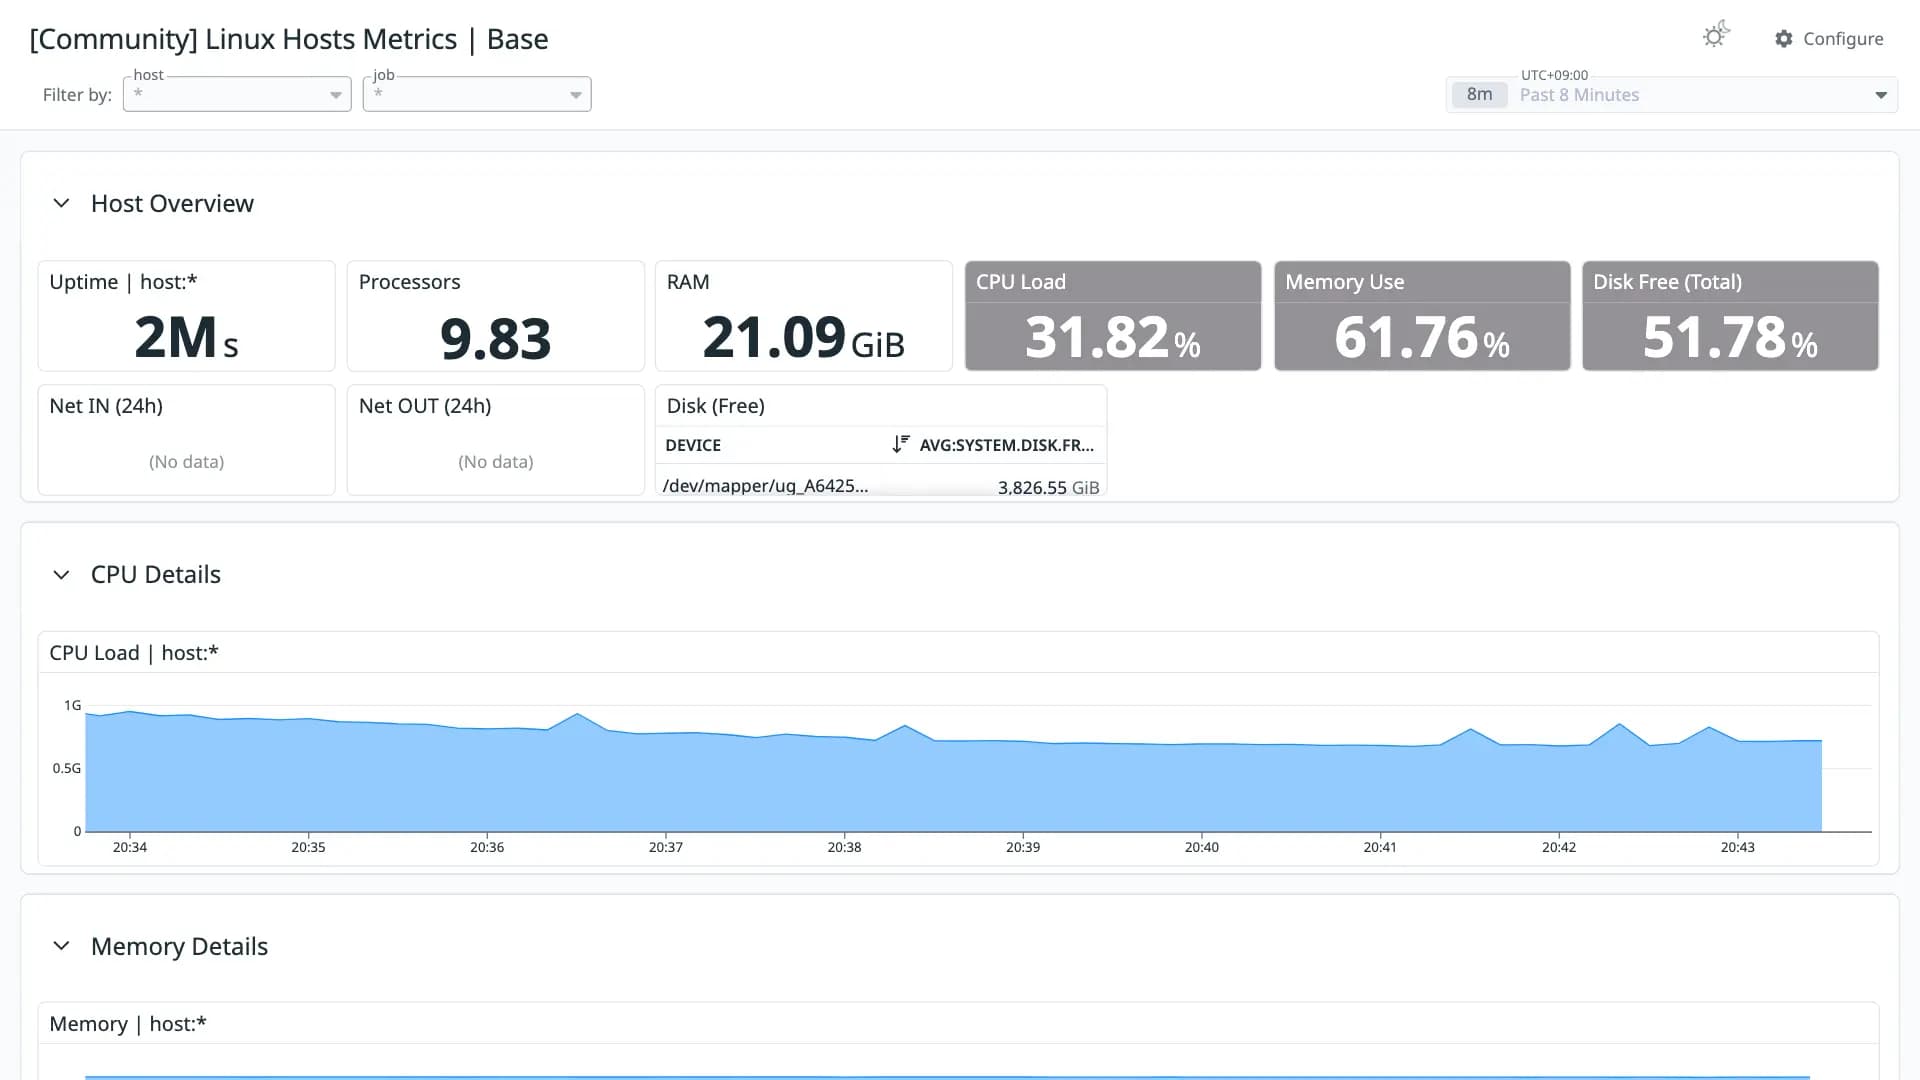
Task: Click the 20:41 tick on CPU Load graph
Action: pos(1380,847)
